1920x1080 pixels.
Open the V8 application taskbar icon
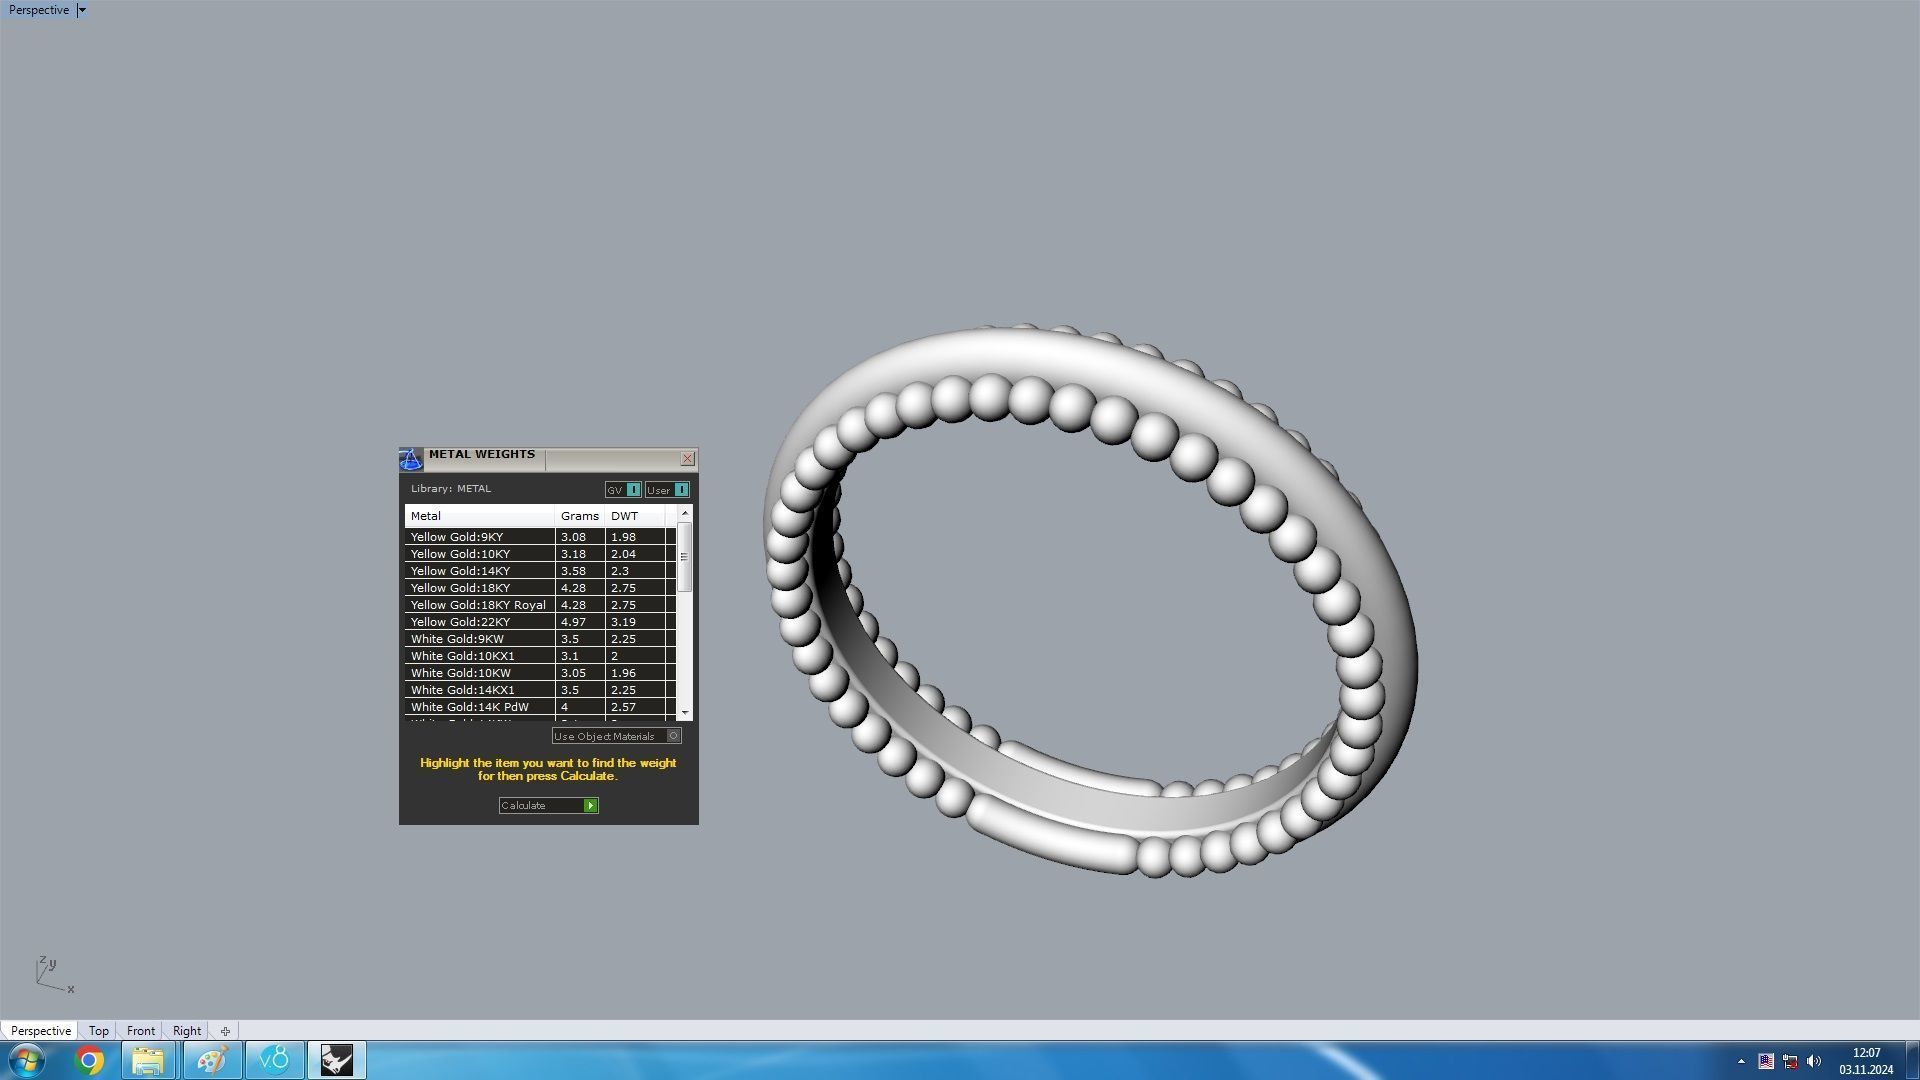[274, 1060]
